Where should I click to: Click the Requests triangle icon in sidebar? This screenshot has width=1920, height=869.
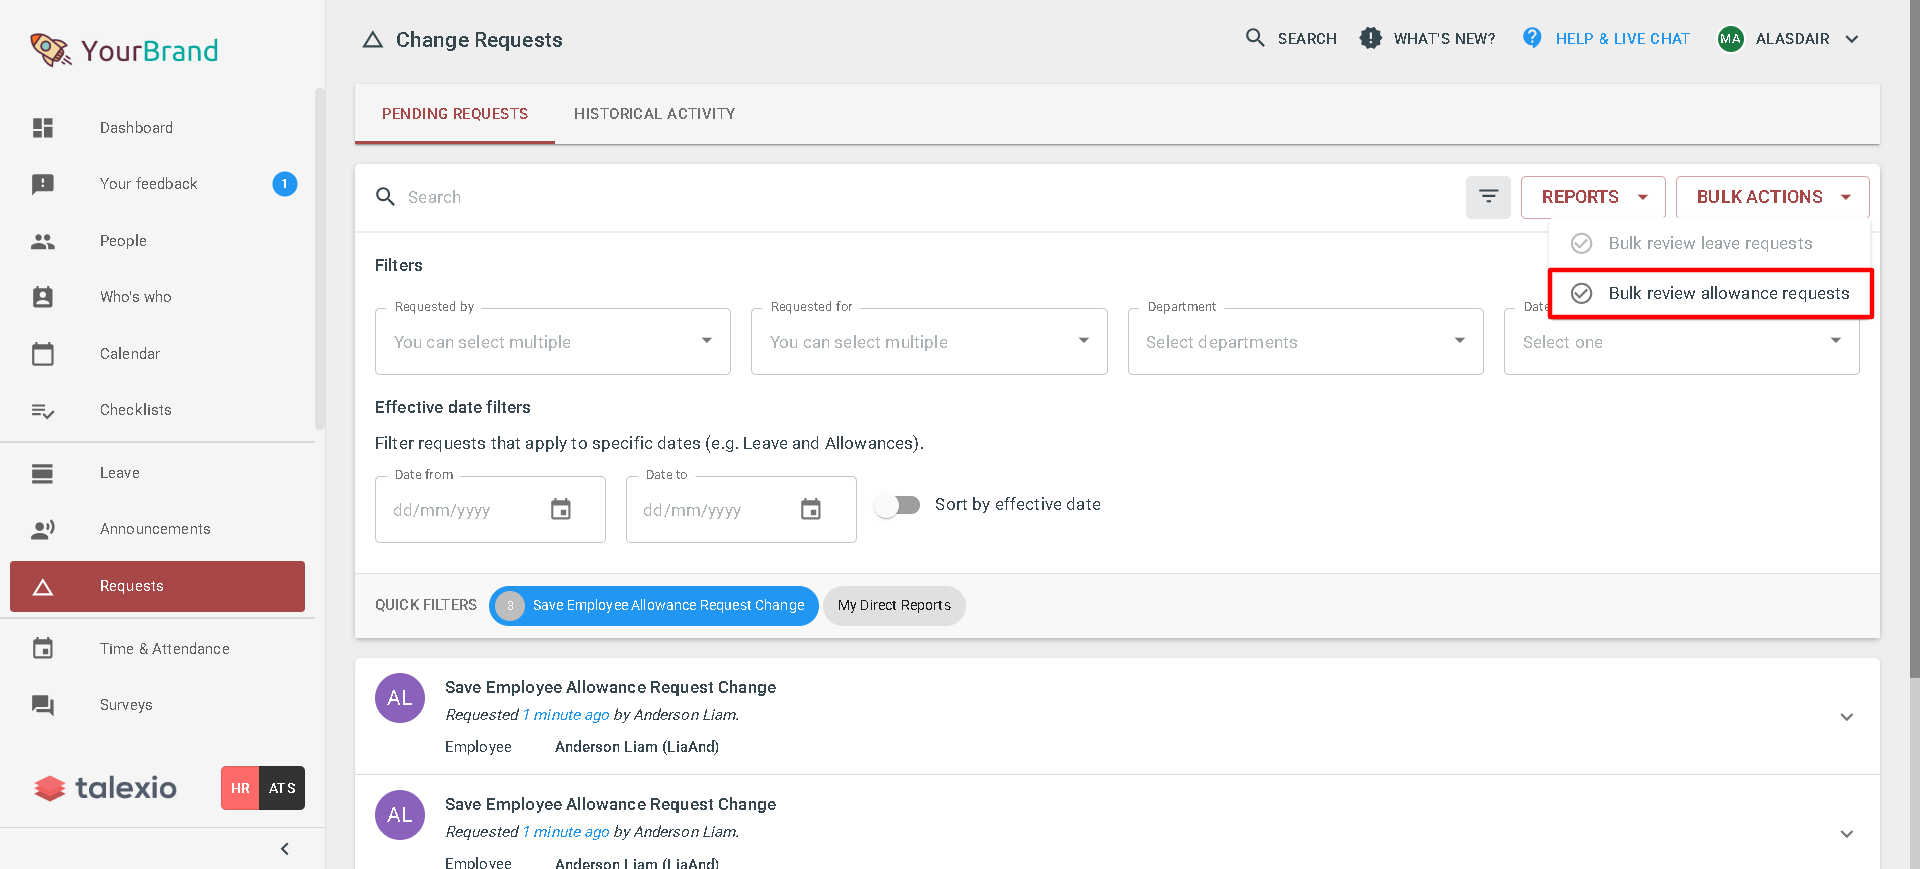[43, 587]
